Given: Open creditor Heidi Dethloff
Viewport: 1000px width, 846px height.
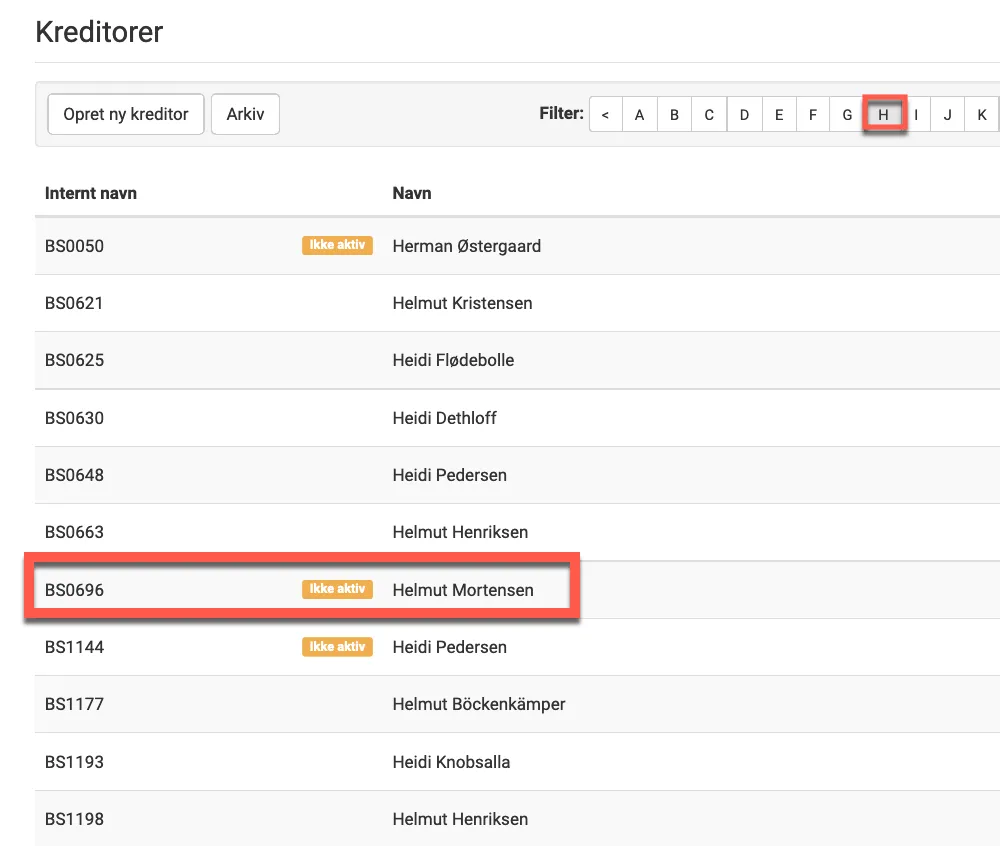Looking at the screenshot, I should click(445, 418).
